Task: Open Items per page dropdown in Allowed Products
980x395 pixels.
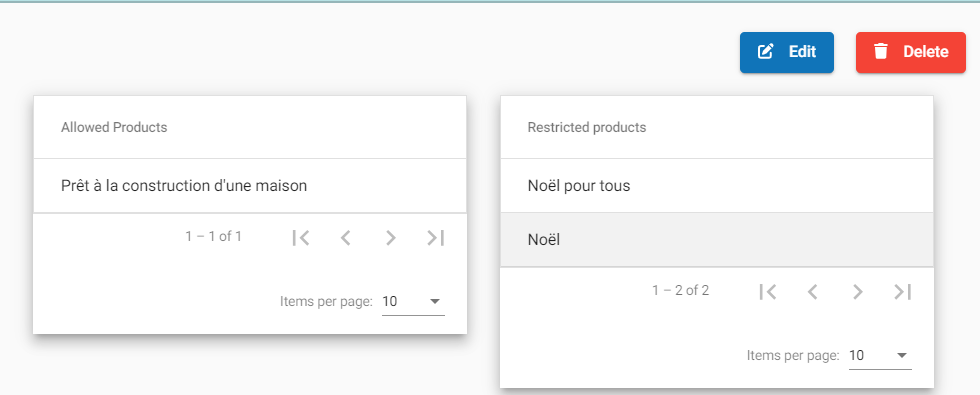Action: pos(413,302)
